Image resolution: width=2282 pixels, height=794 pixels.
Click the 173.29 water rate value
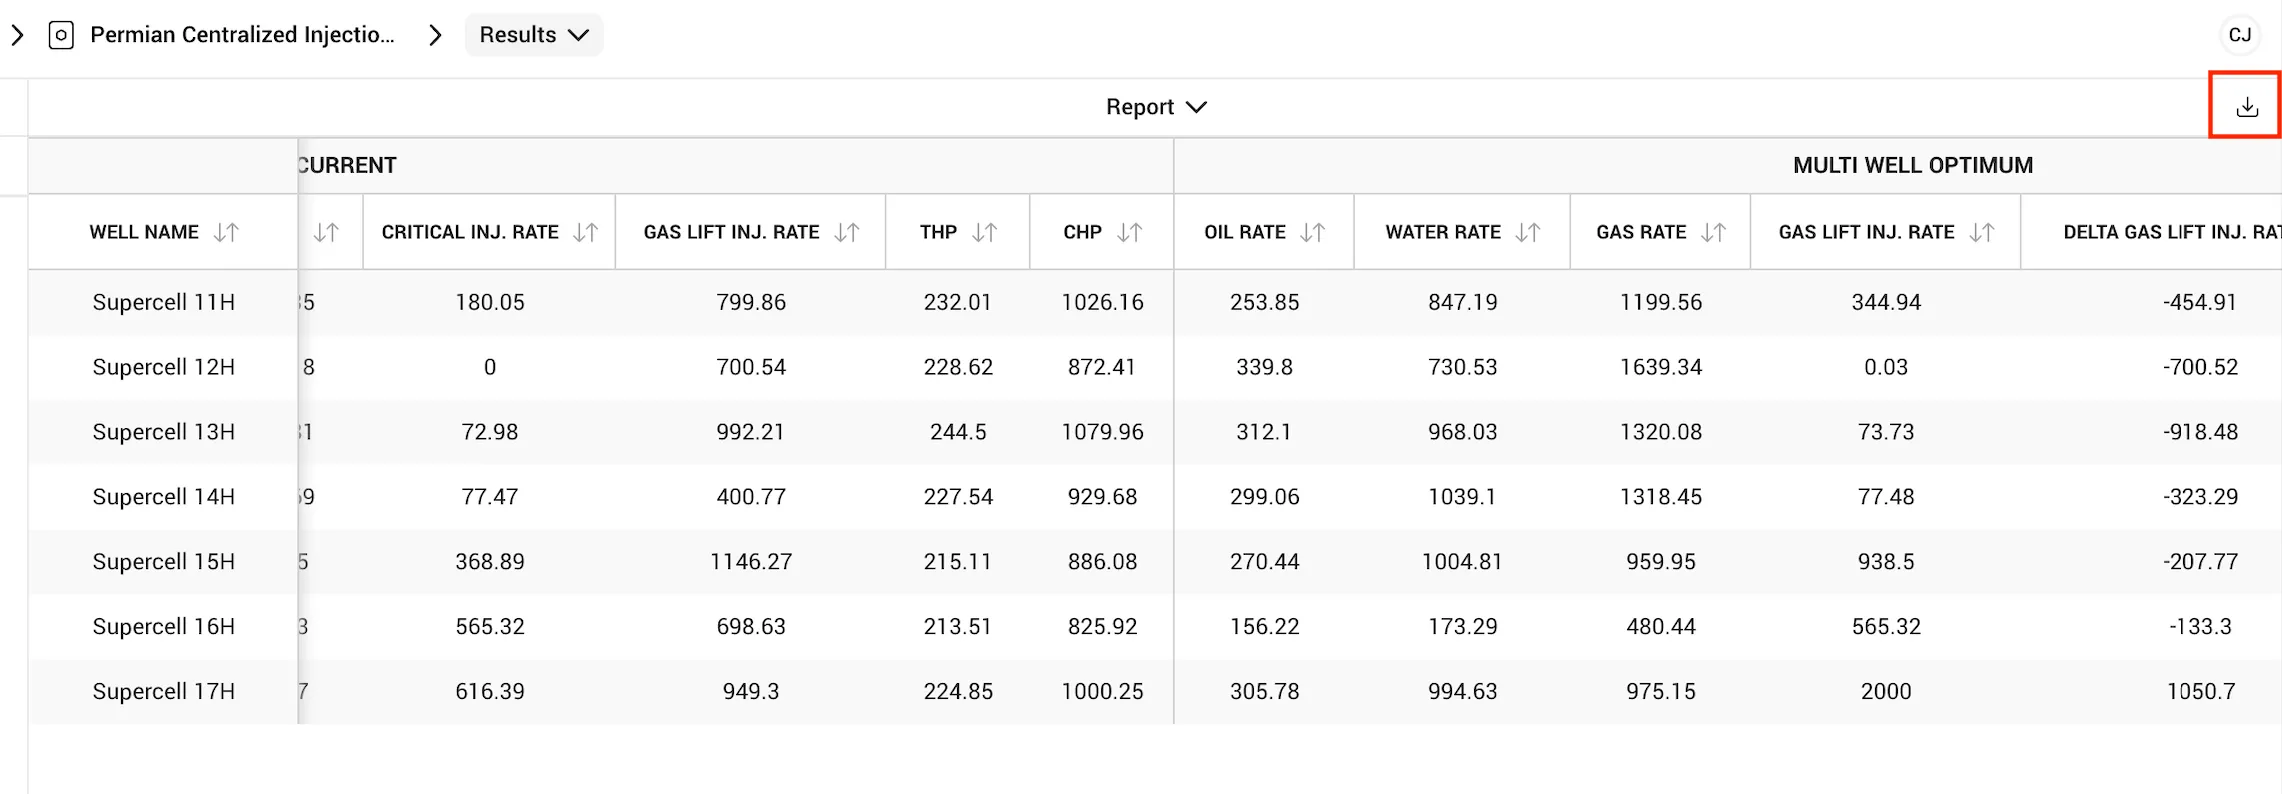point(1463,627)
